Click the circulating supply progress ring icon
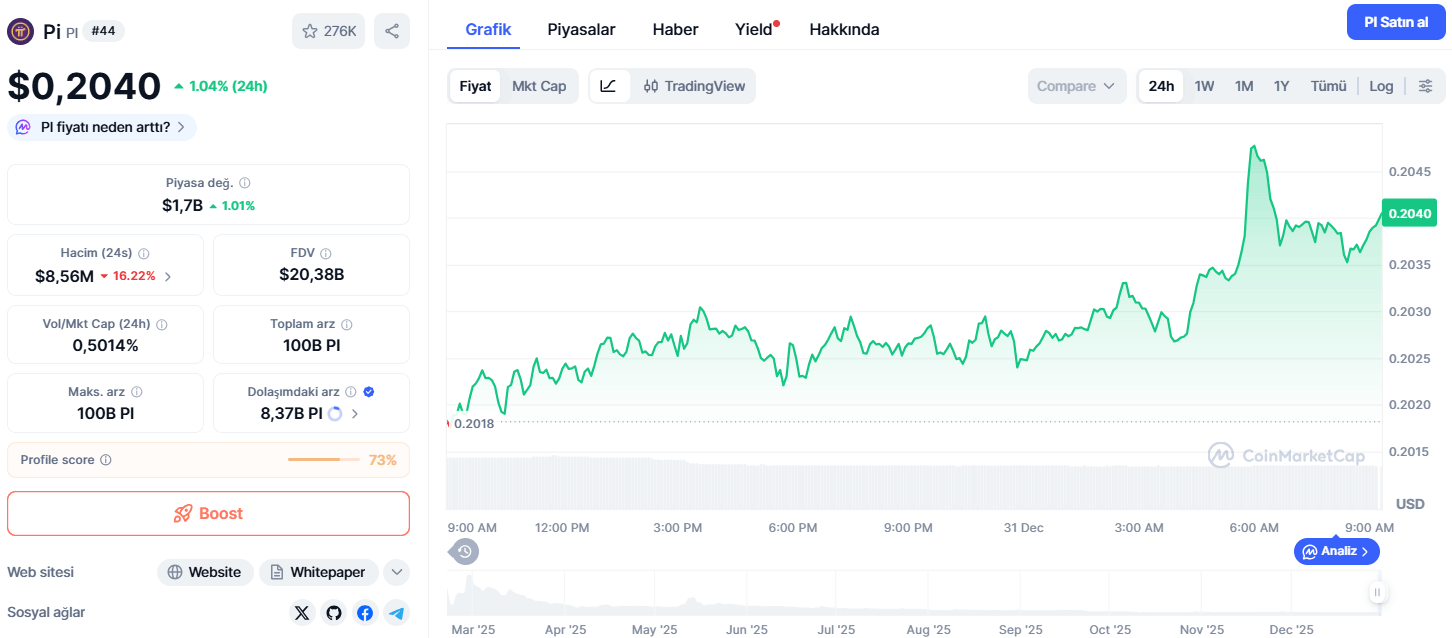Screen dimensions: 1452x638 pos(335,413)
